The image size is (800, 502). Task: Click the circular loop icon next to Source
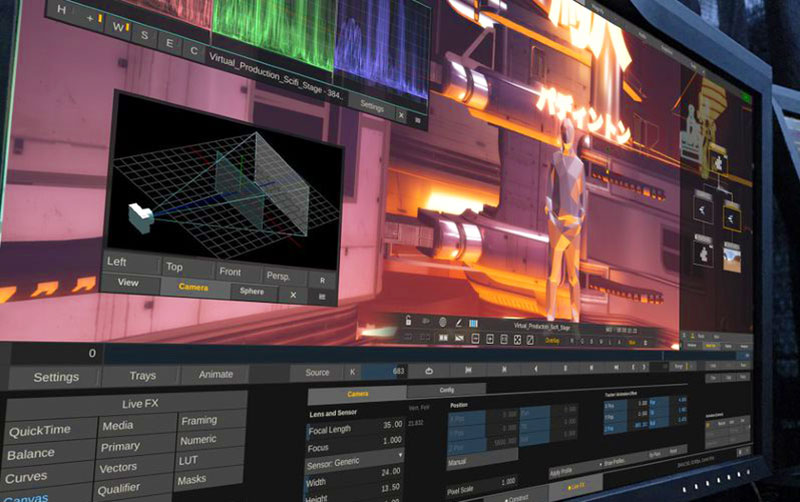coord(428,372)
